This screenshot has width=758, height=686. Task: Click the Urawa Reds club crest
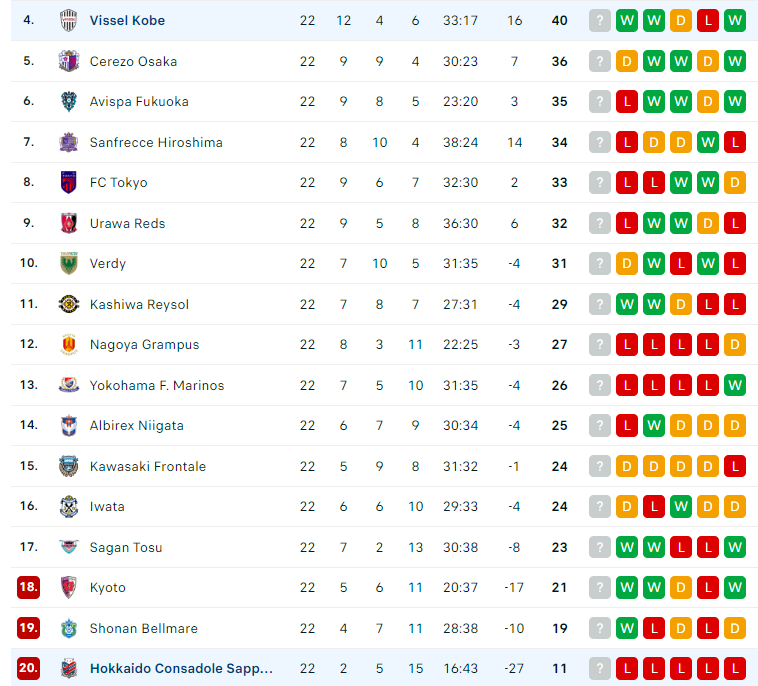pyautogui.click(x=69, y=223)
